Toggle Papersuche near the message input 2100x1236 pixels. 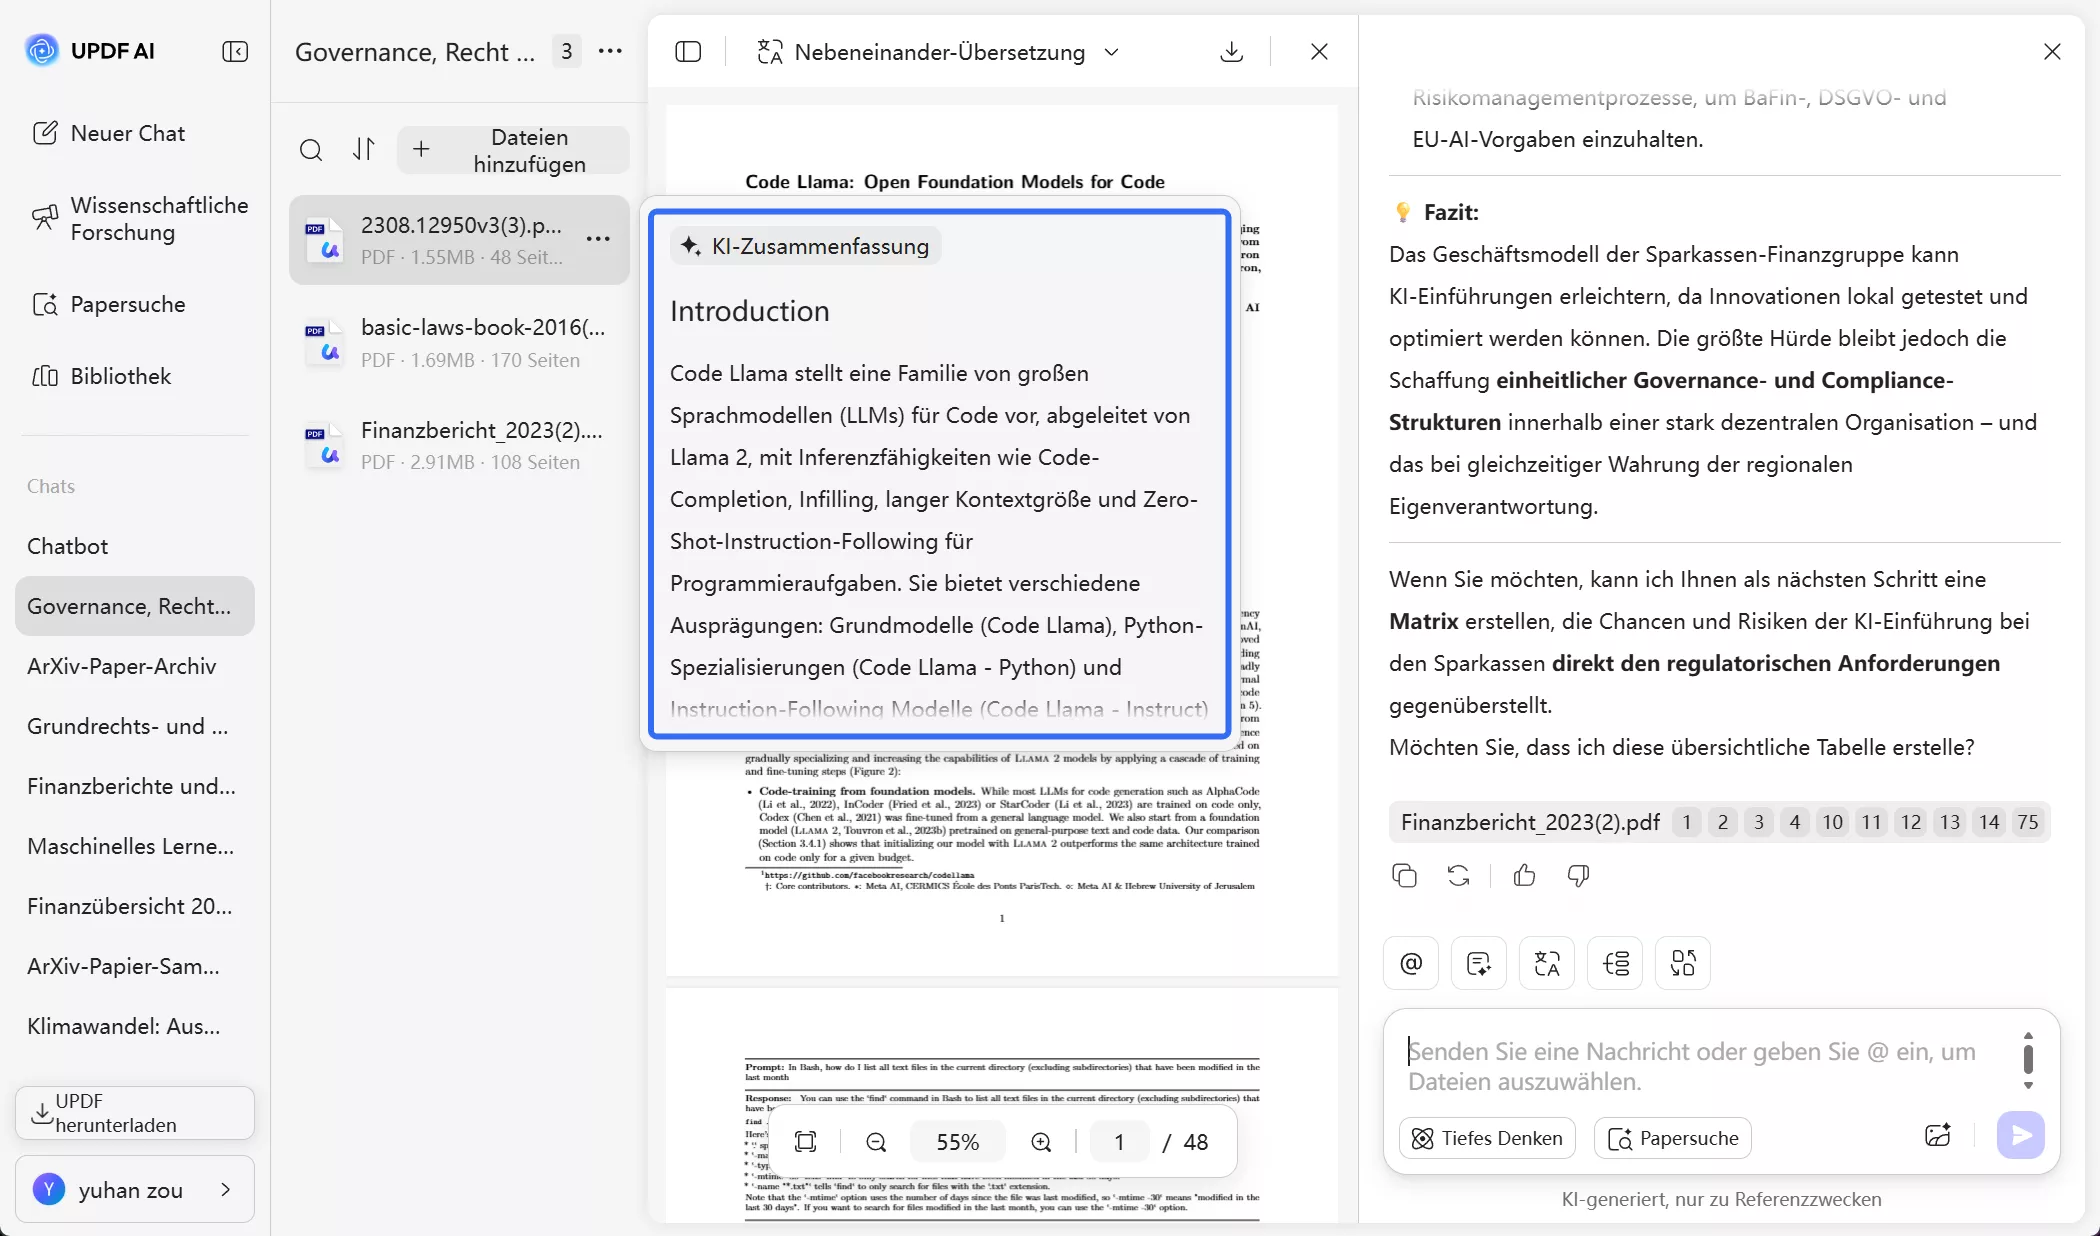(x=1671, y=1138)
